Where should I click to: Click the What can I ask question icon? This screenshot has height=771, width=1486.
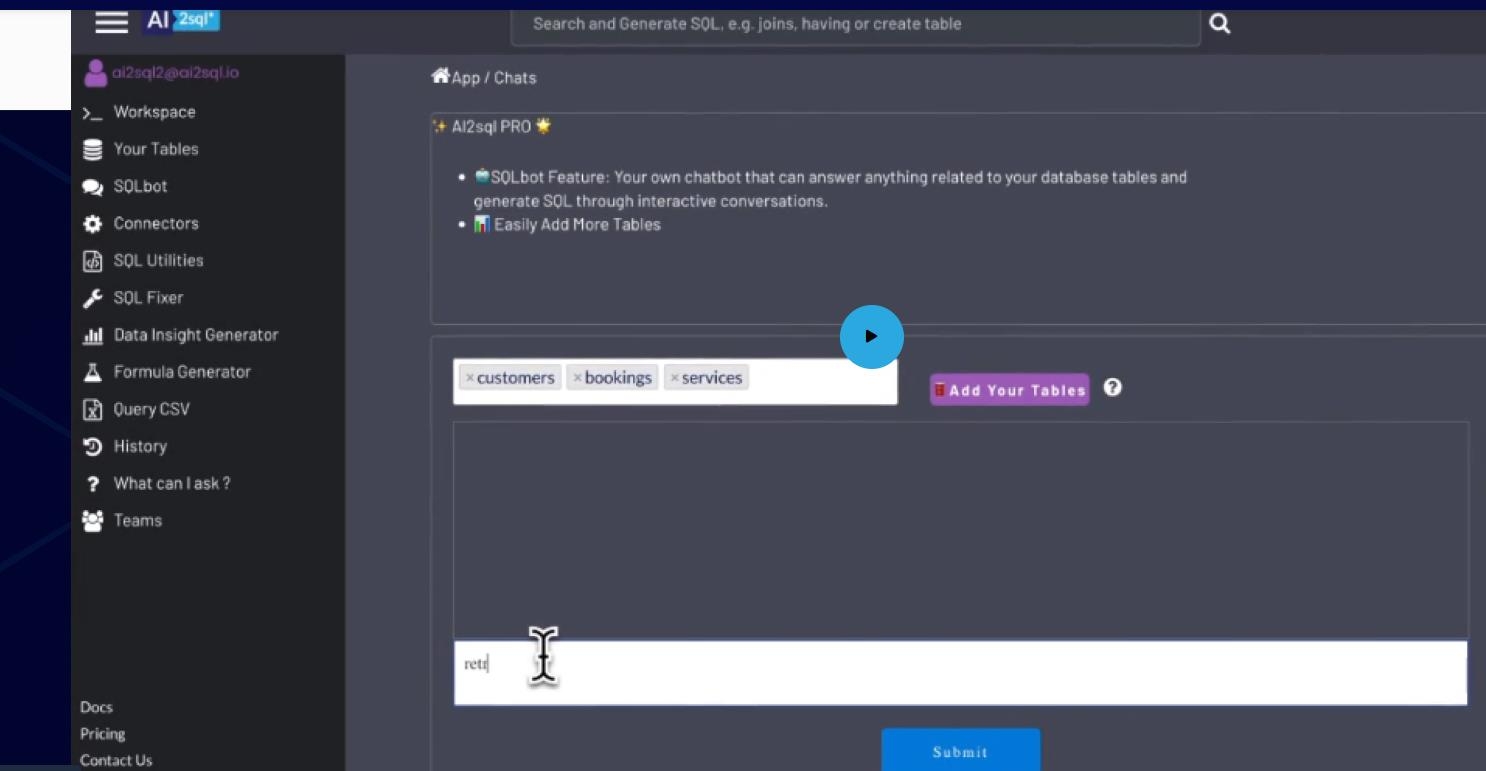click(93, 484)
